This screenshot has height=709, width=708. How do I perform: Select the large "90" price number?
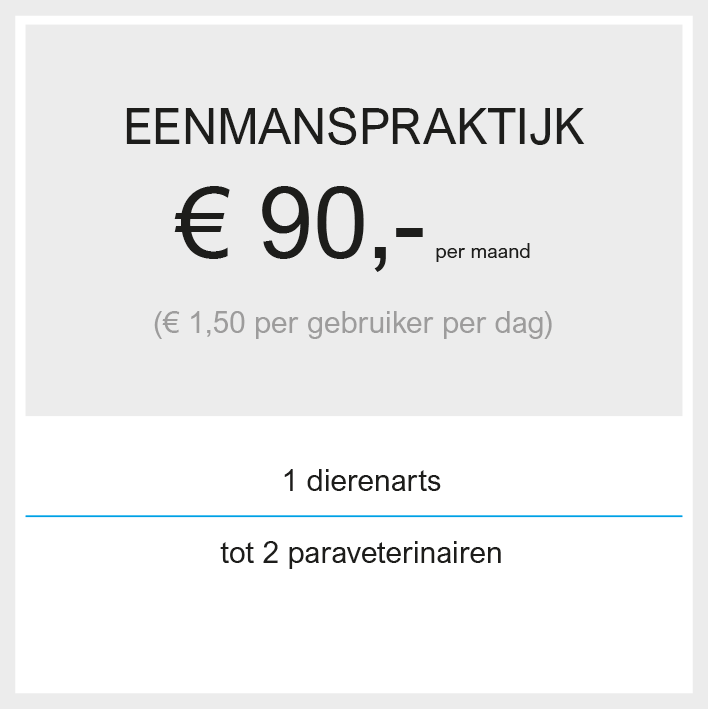[x=313, y=223]
